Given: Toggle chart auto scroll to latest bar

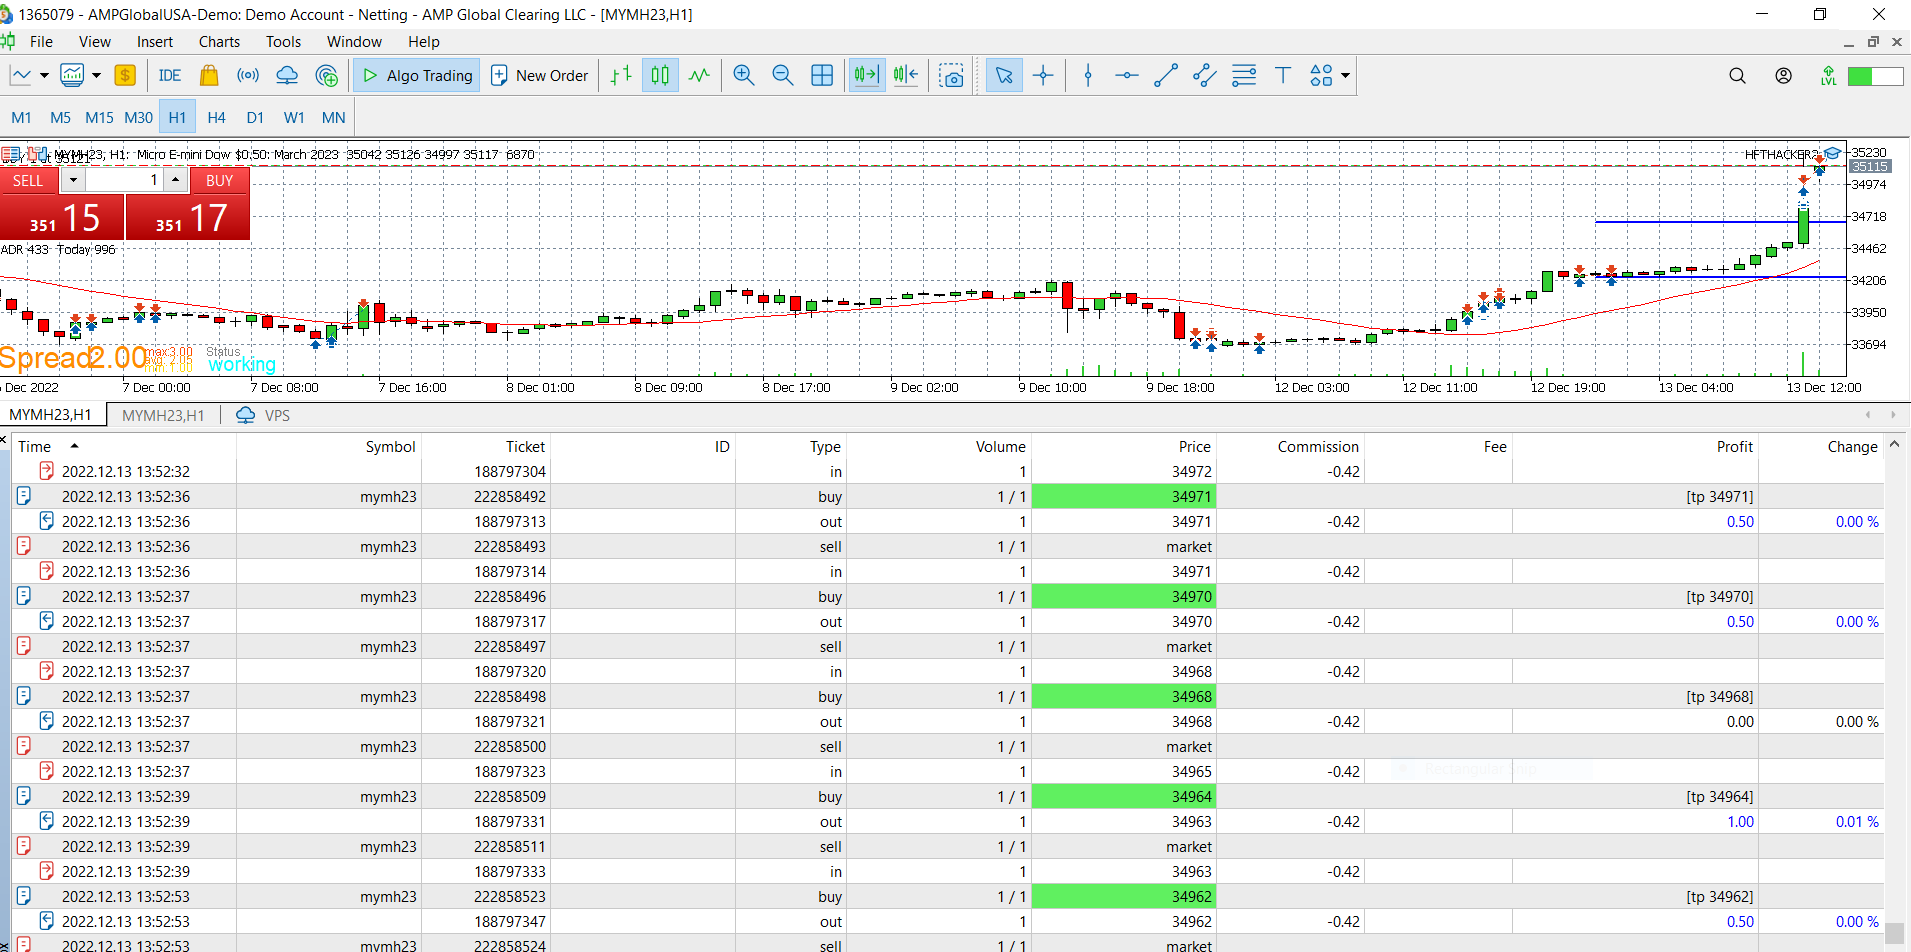Looking at the screenshot, I should (x=867, y=76).
